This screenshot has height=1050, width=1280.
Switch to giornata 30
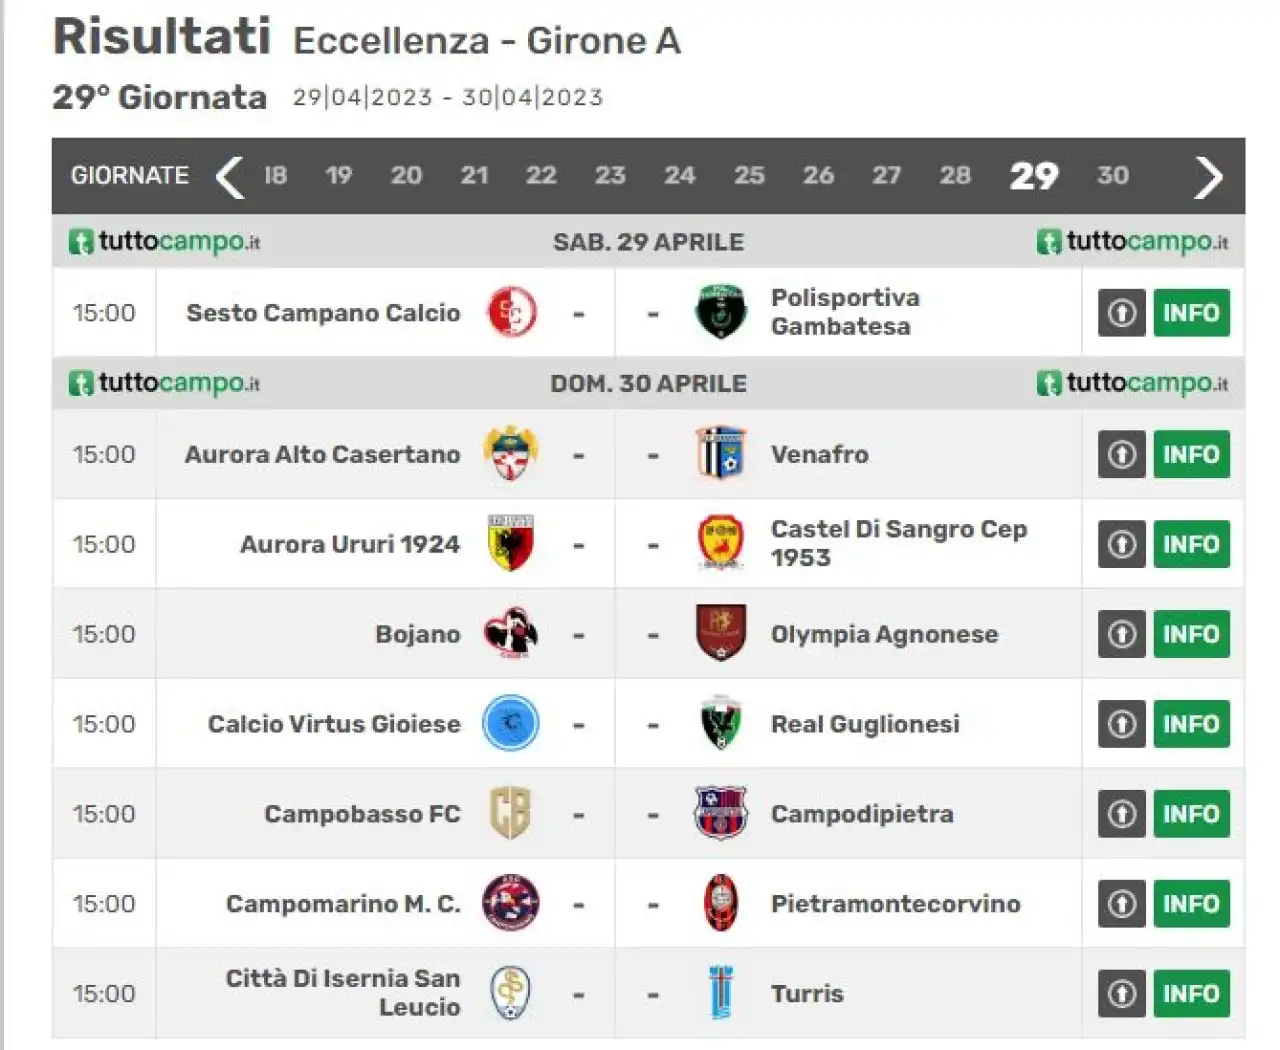click(x=1113, y=176)
